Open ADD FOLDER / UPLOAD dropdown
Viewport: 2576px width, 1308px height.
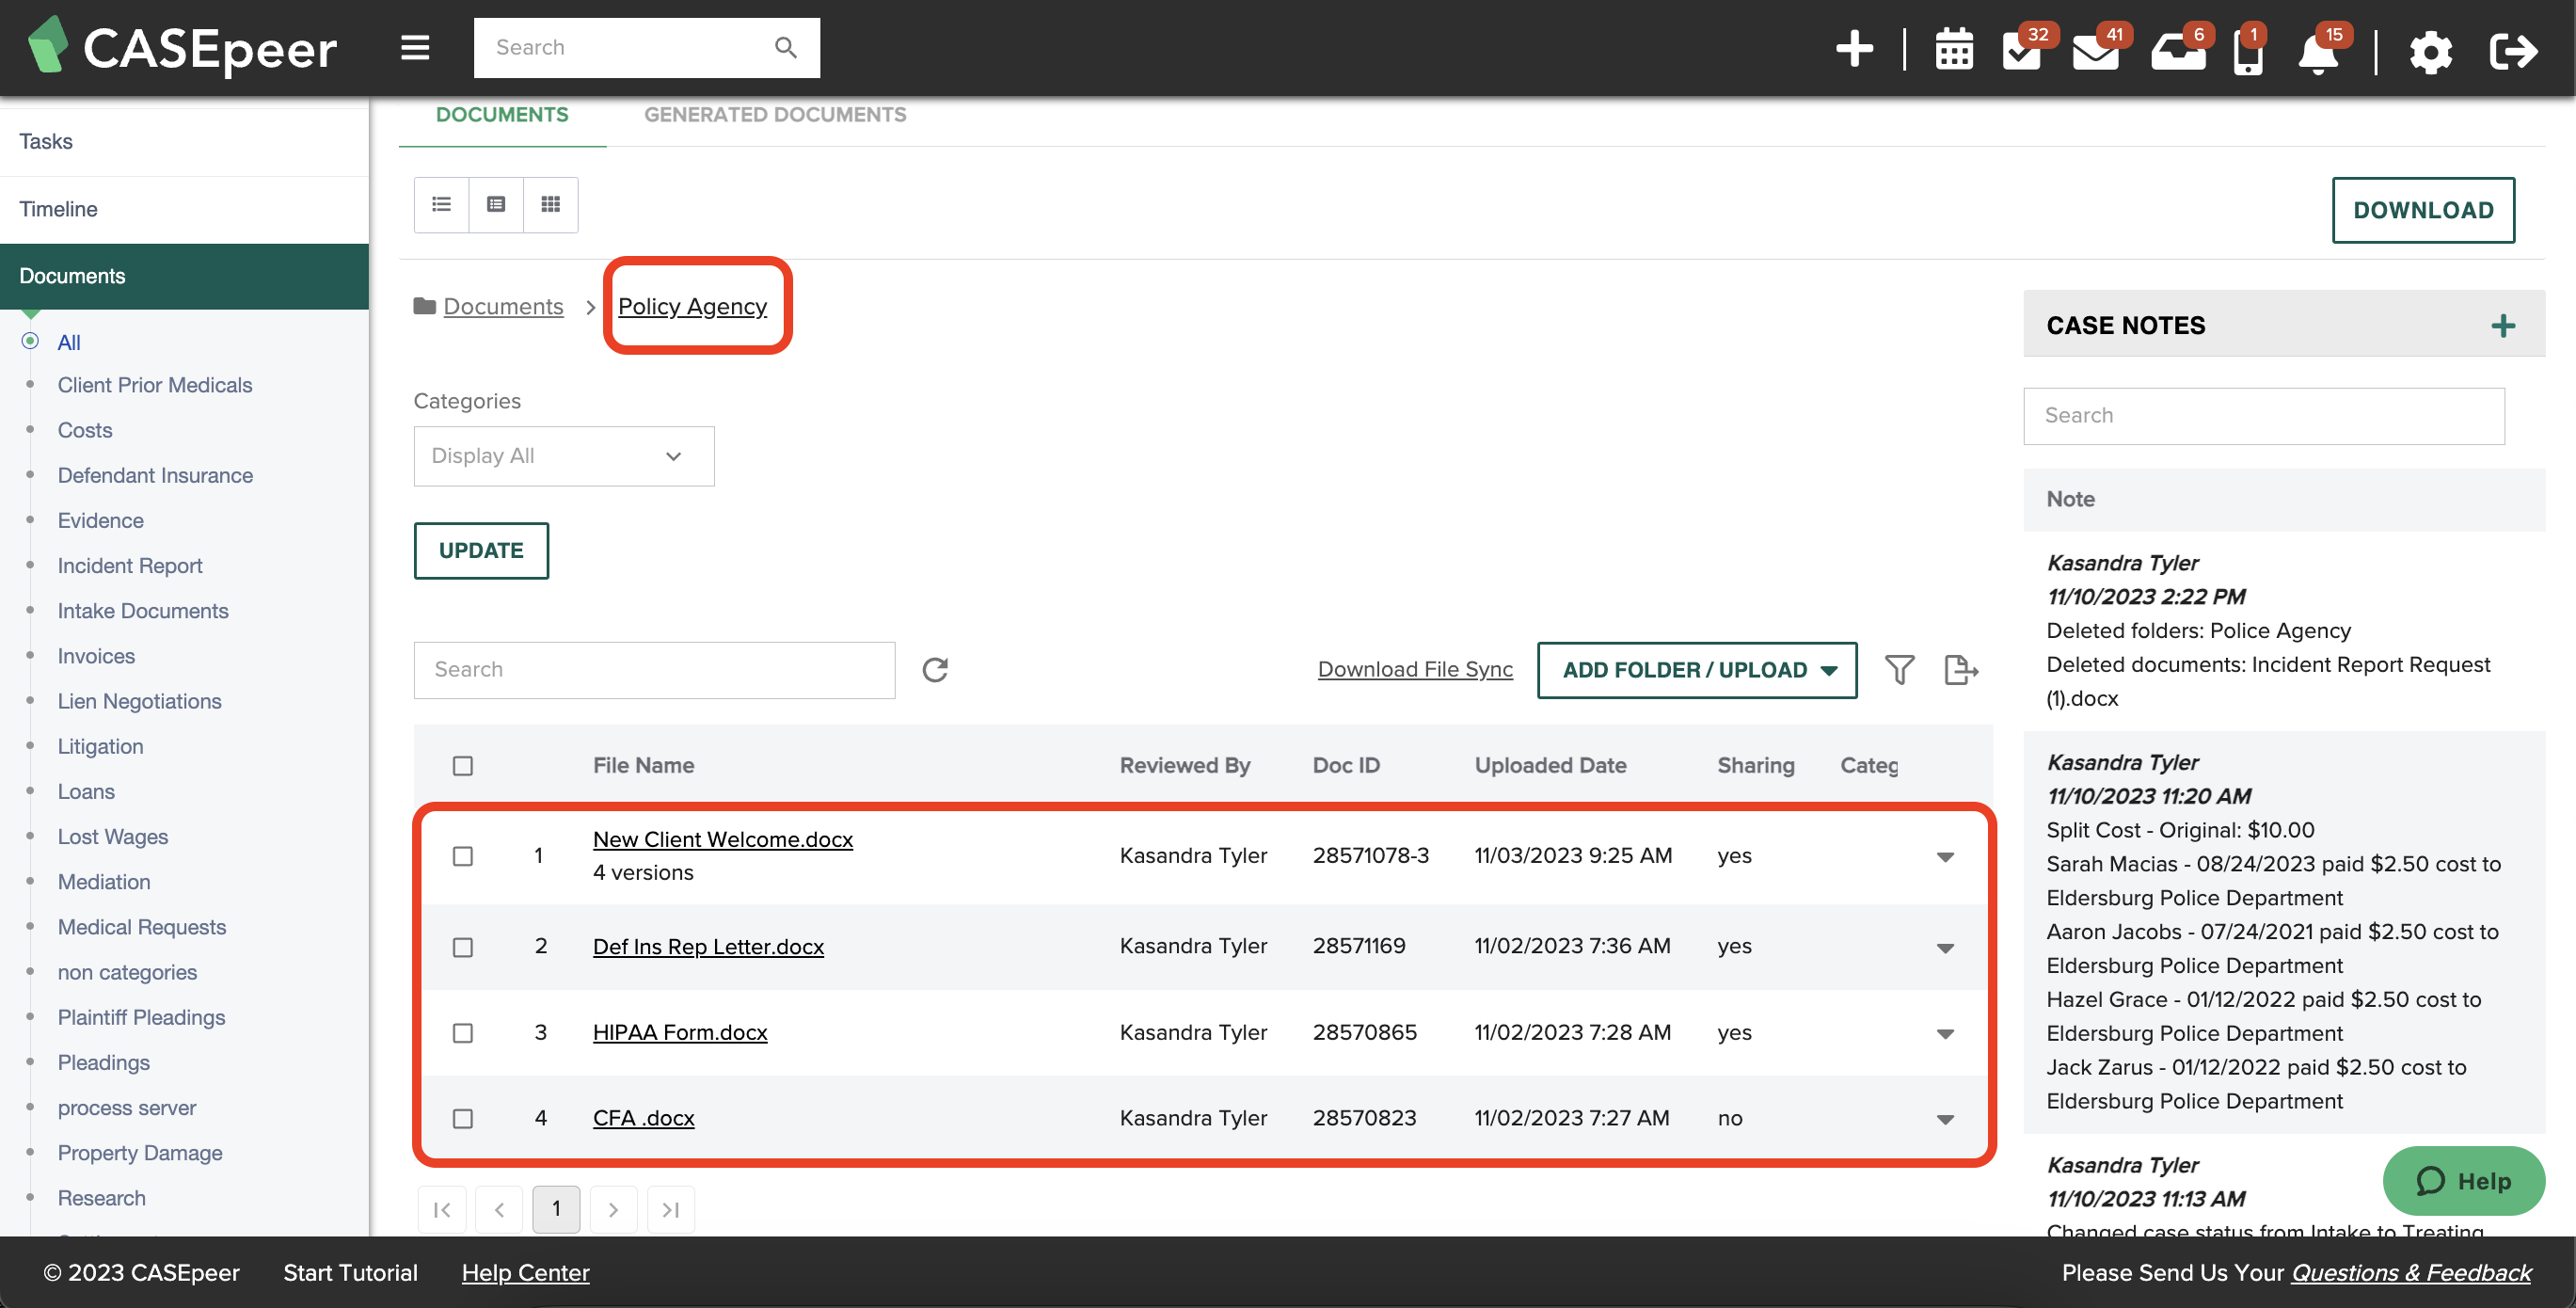(1697, 669)
